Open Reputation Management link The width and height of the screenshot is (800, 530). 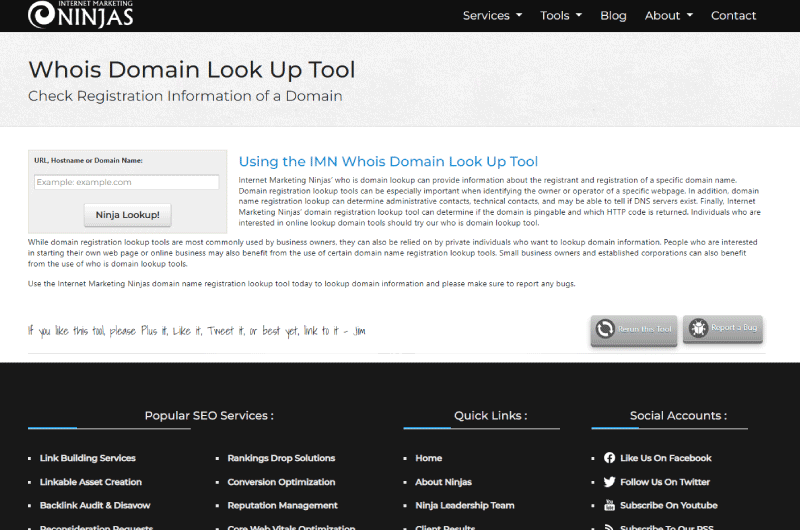[283, 506]
